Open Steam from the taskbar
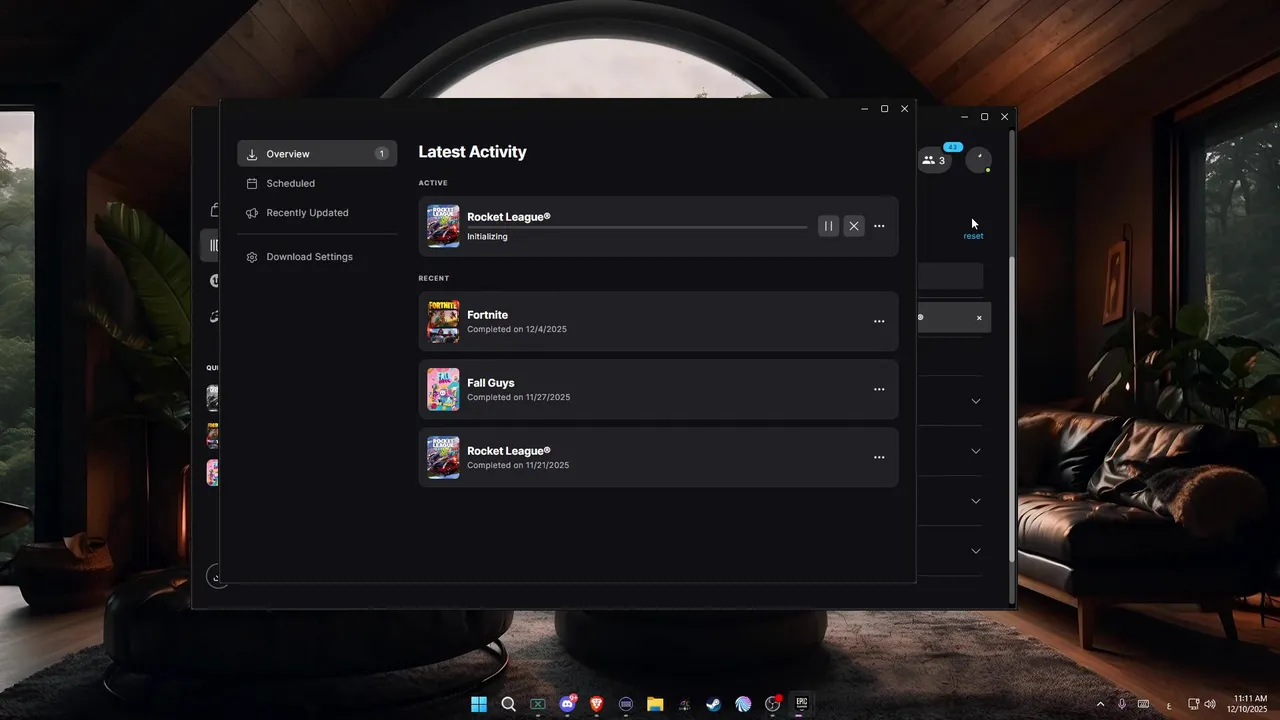Image resolution: width=1280 pixels, height=720 pixels. (713, 704)
